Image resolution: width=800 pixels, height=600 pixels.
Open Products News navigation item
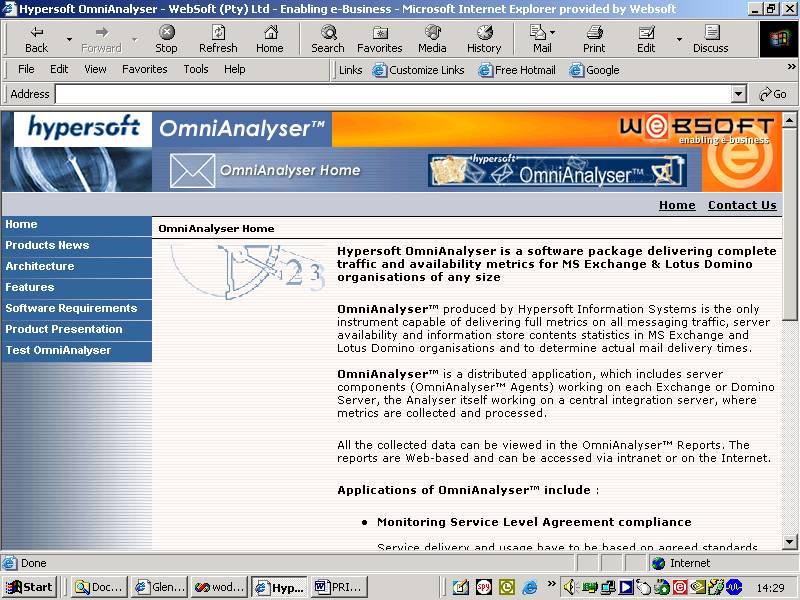(x=77, y=245)
